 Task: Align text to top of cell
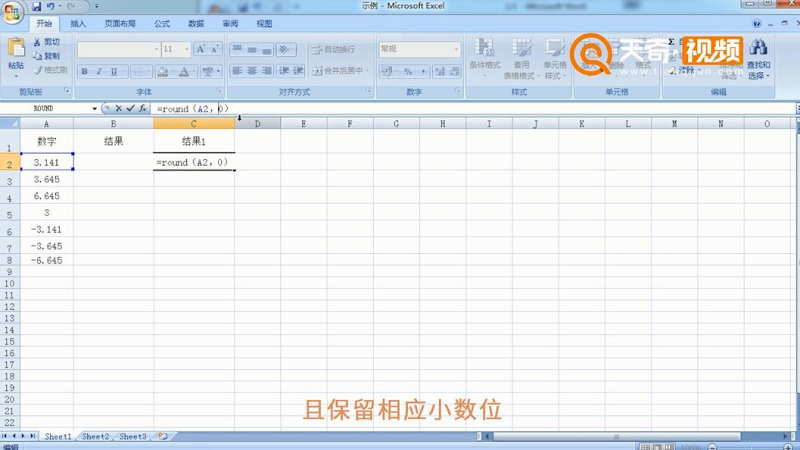click(x=237, y=49)
